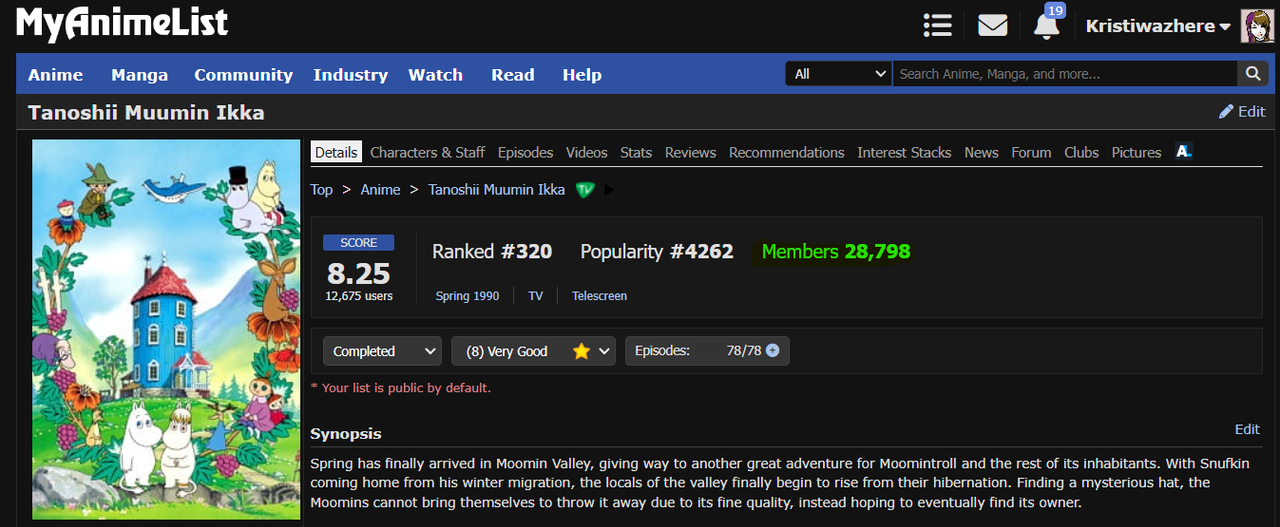Switch to the Reviews tab
Screen dimensions: 1280x527
pyautogui.click(x=690, y=152)
